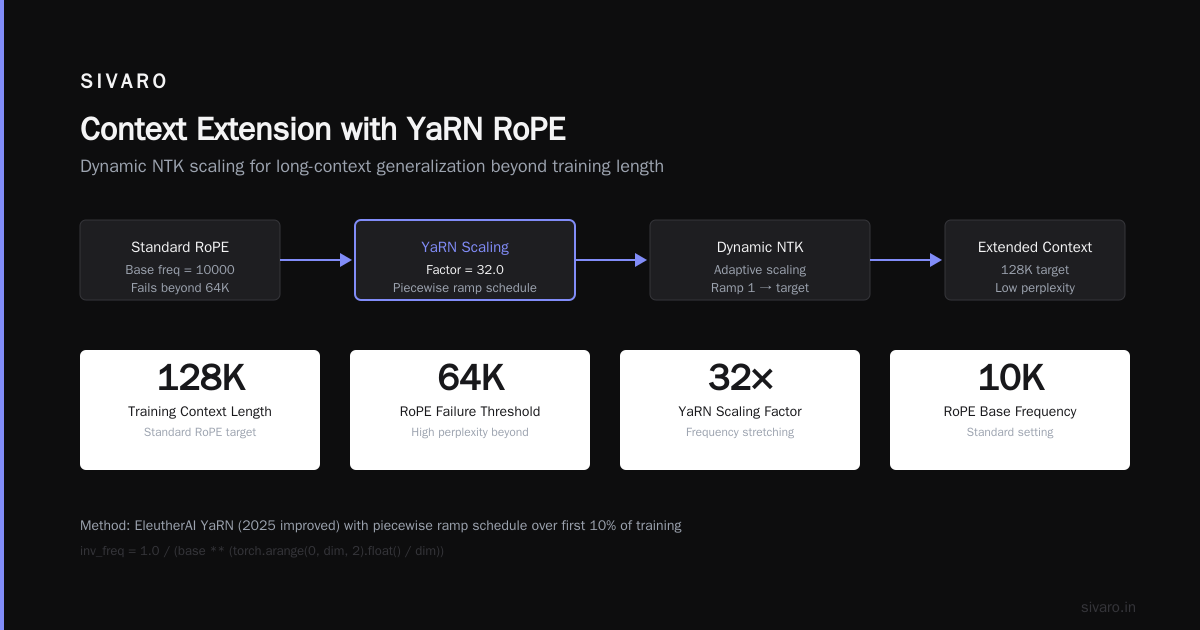Screen dimensions: 1200x630
Task: Click arrow between Standard RoPE and YaRN Scaling
Action: [x=317, y=260]
